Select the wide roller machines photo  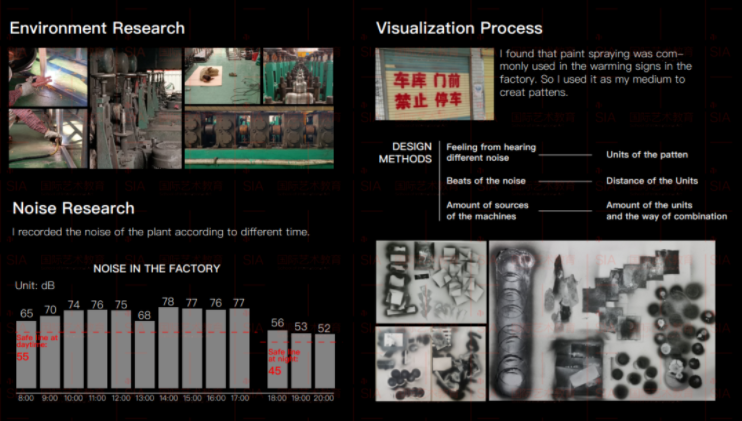click(x=258, y=138)
